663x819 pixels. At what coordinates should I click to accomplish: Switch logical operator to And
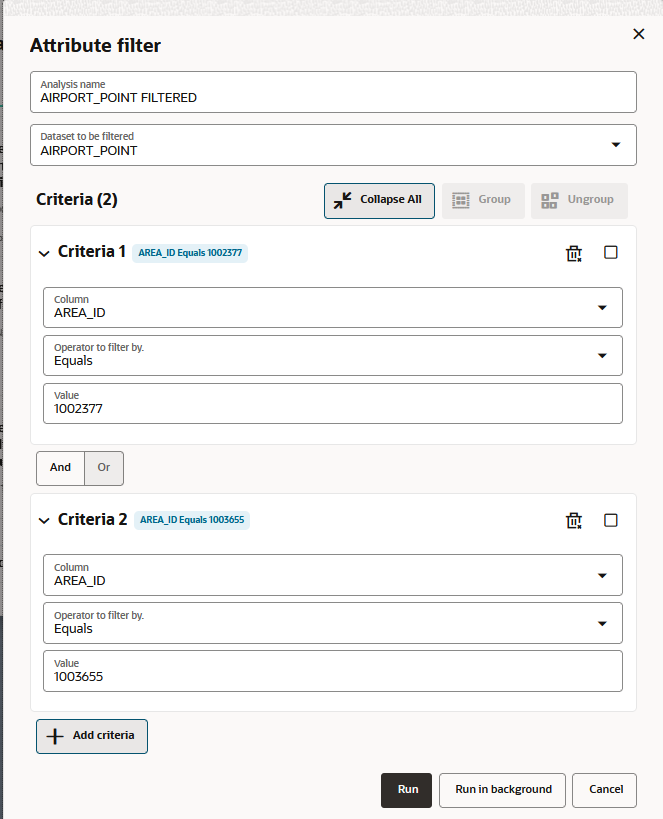click(61, 467)
